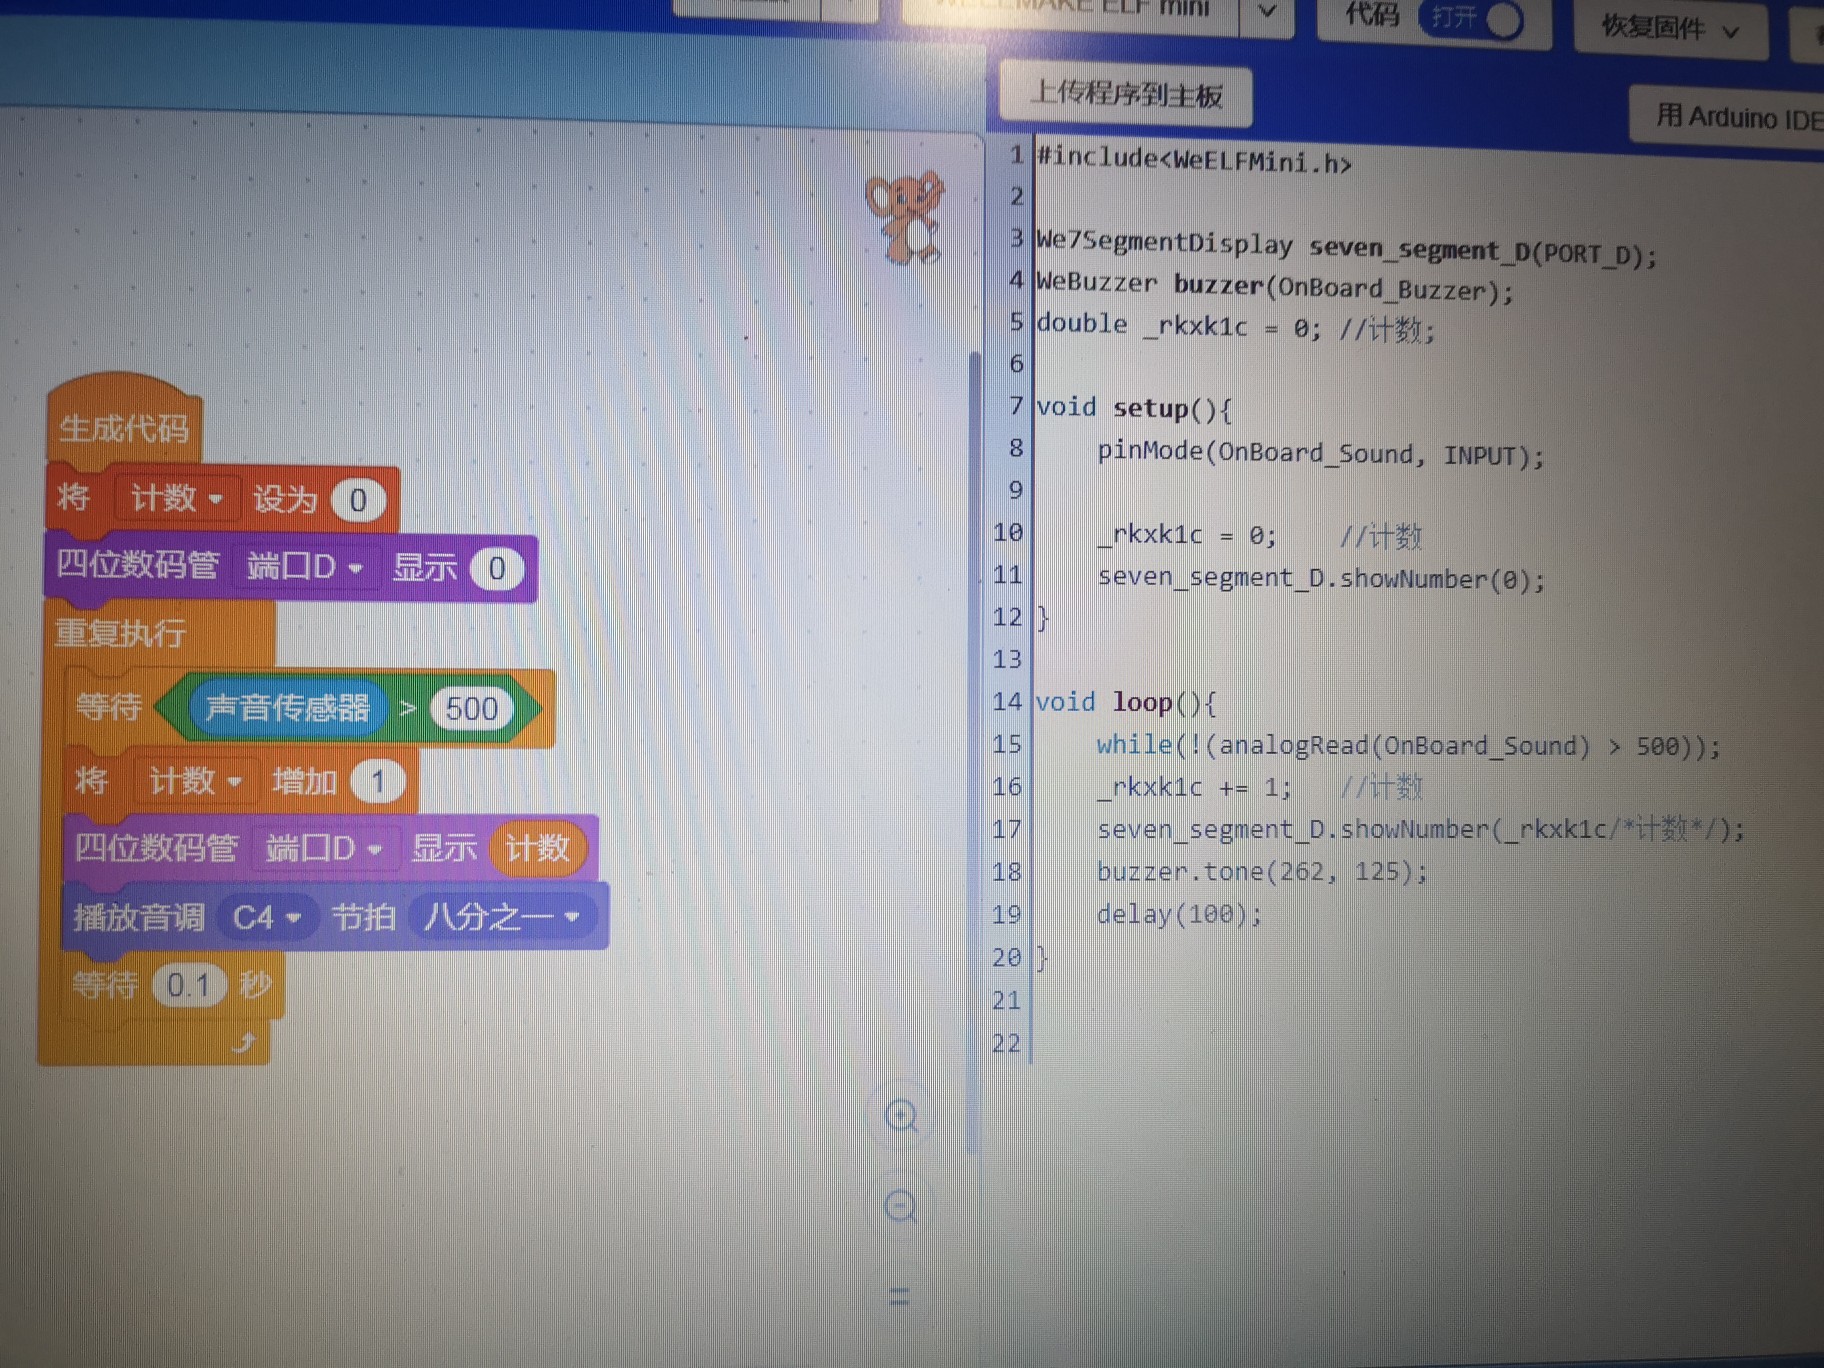Select the 生成代码 hat block
Screen dimensions: 1824x1368
tap(123, 428)
